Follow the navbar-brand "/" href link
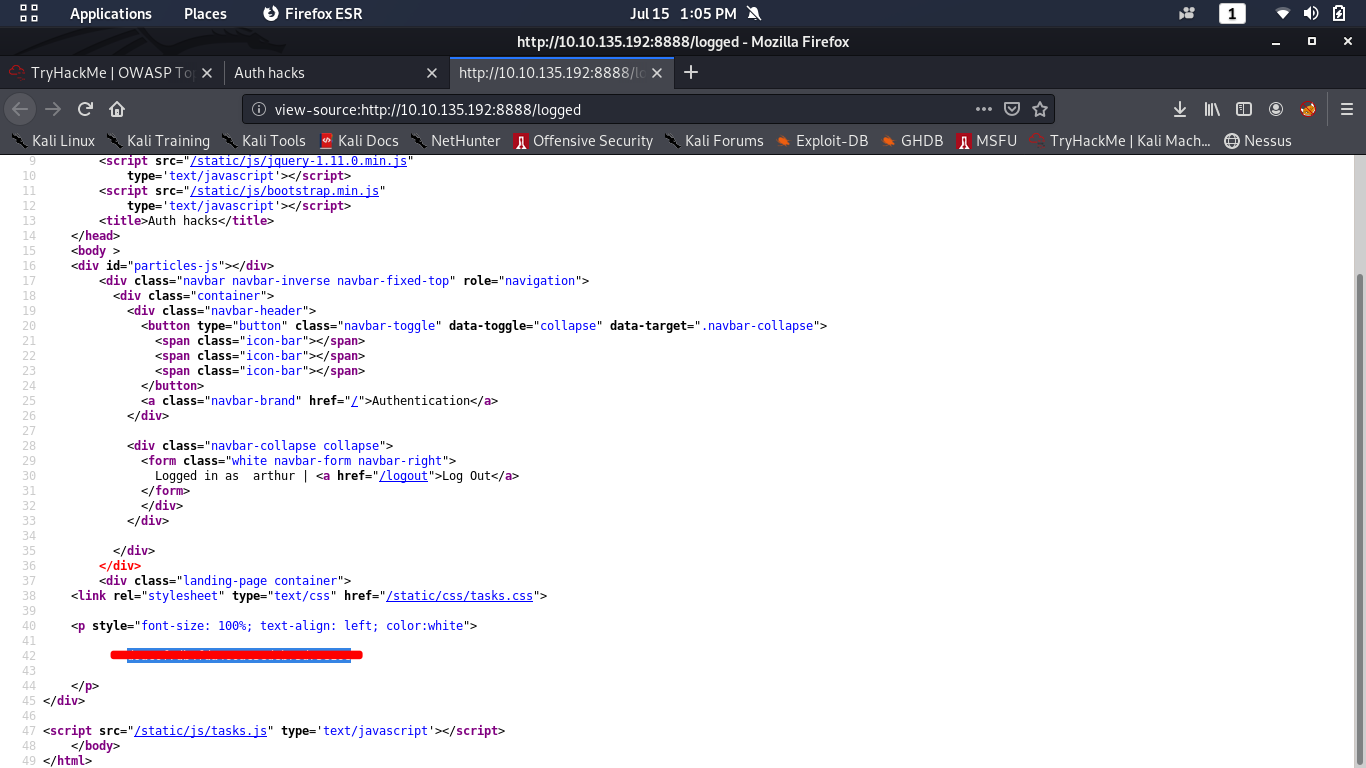Image resolution: width=1366 pixels, height=768 pixels. [355, 401]
